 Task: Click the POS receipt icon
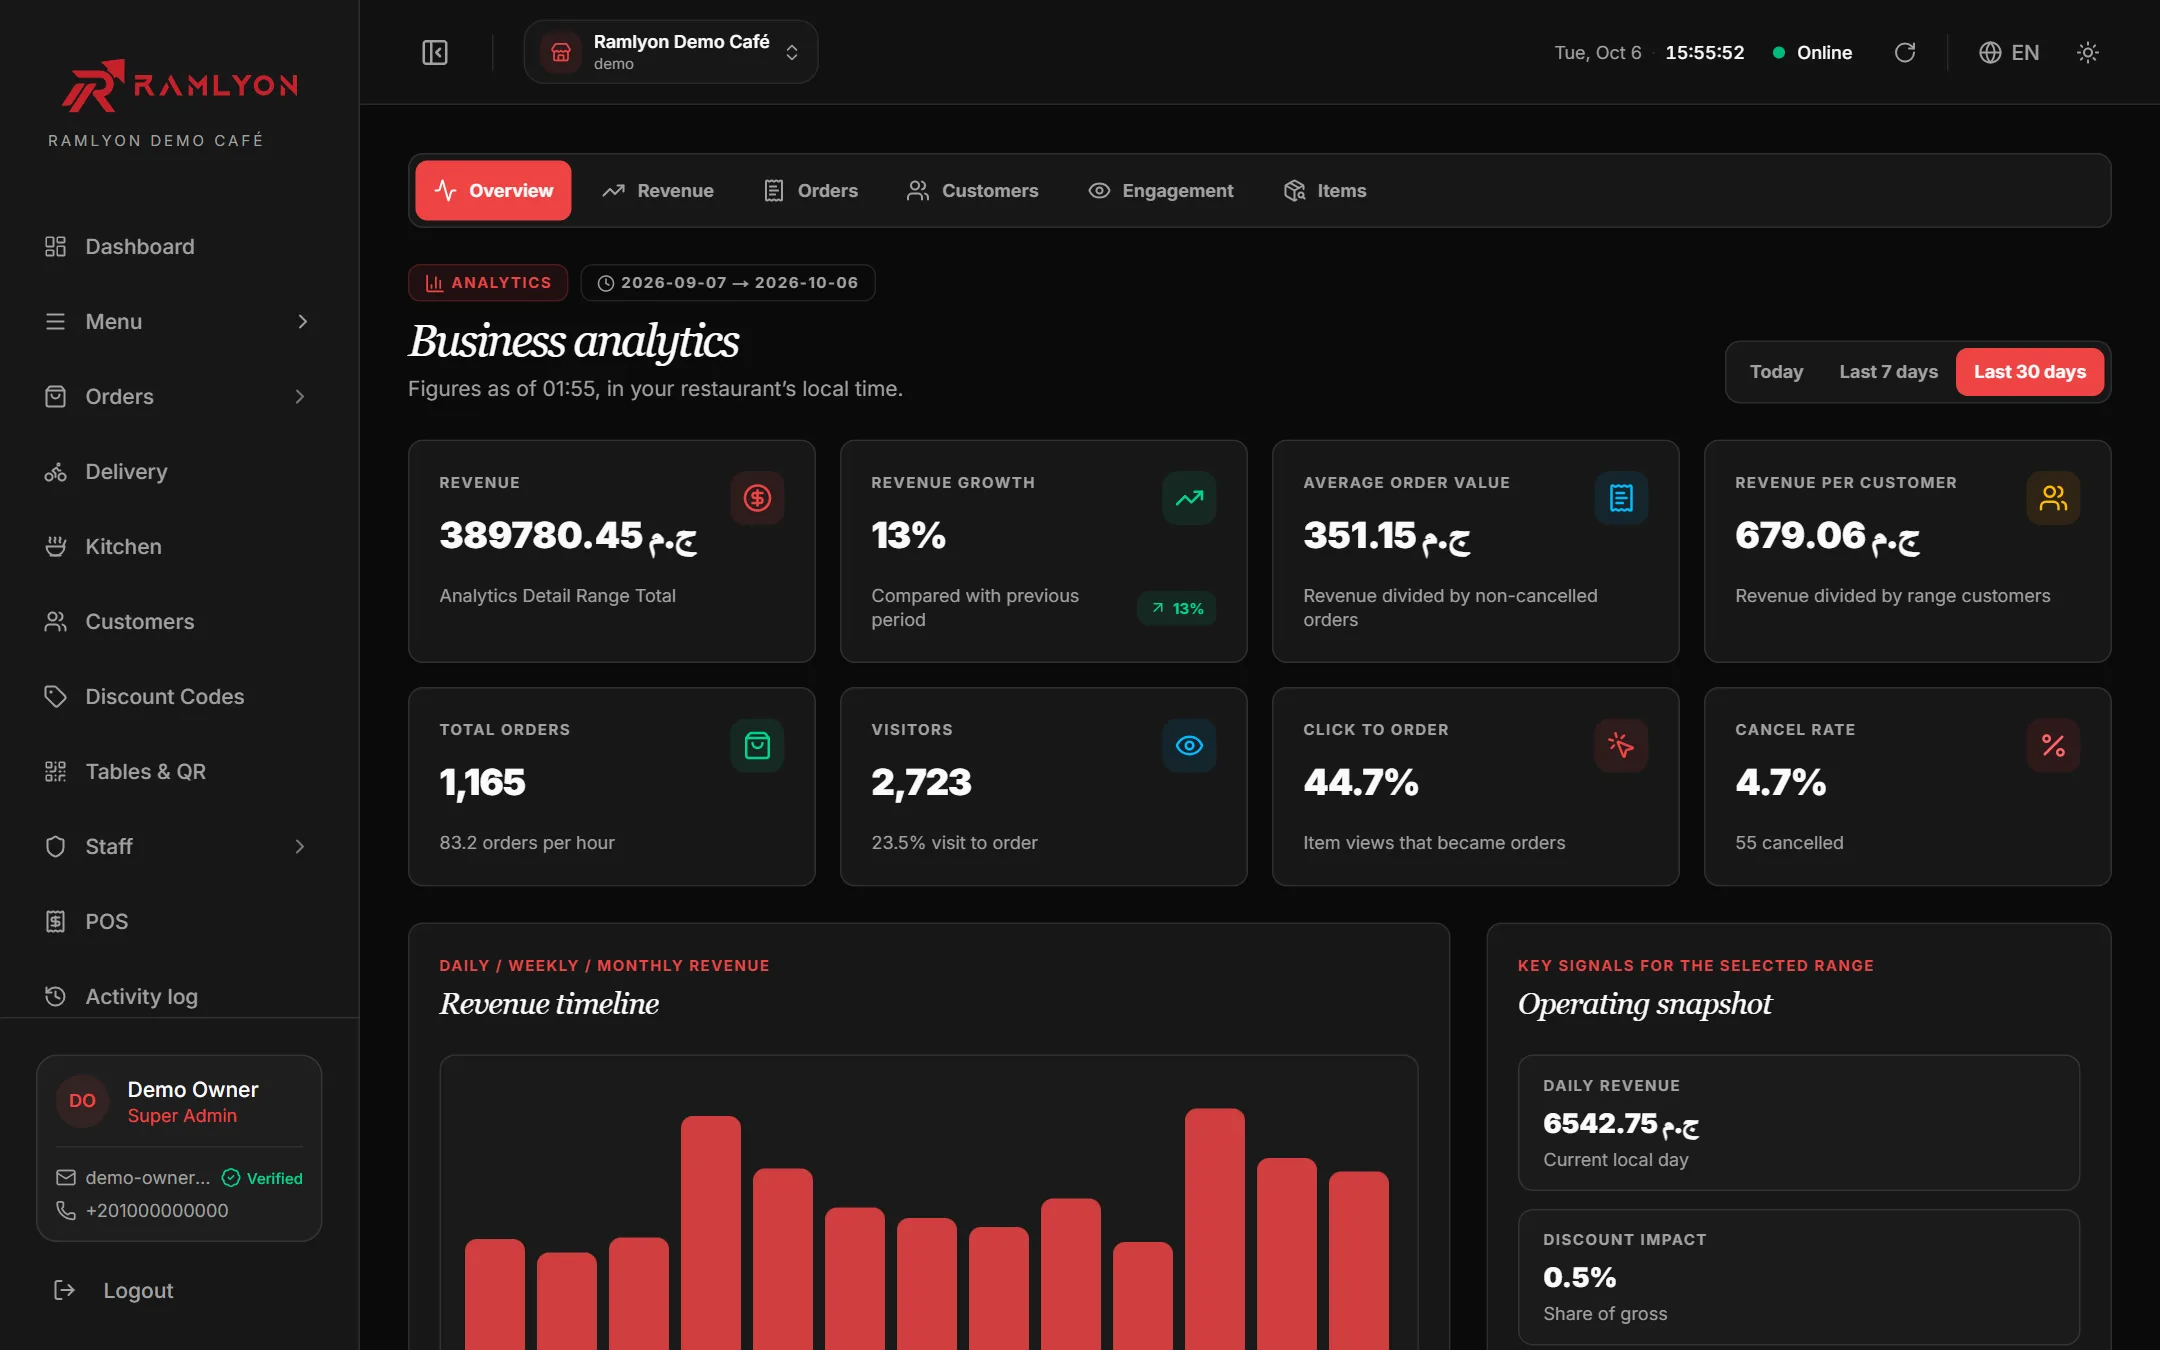[x=55, y=922]
